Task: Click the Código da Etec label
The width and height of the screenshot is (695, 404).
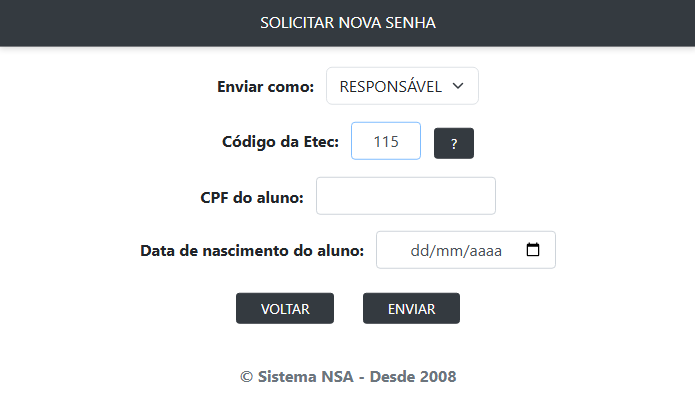Action: (x=280, y=142)
